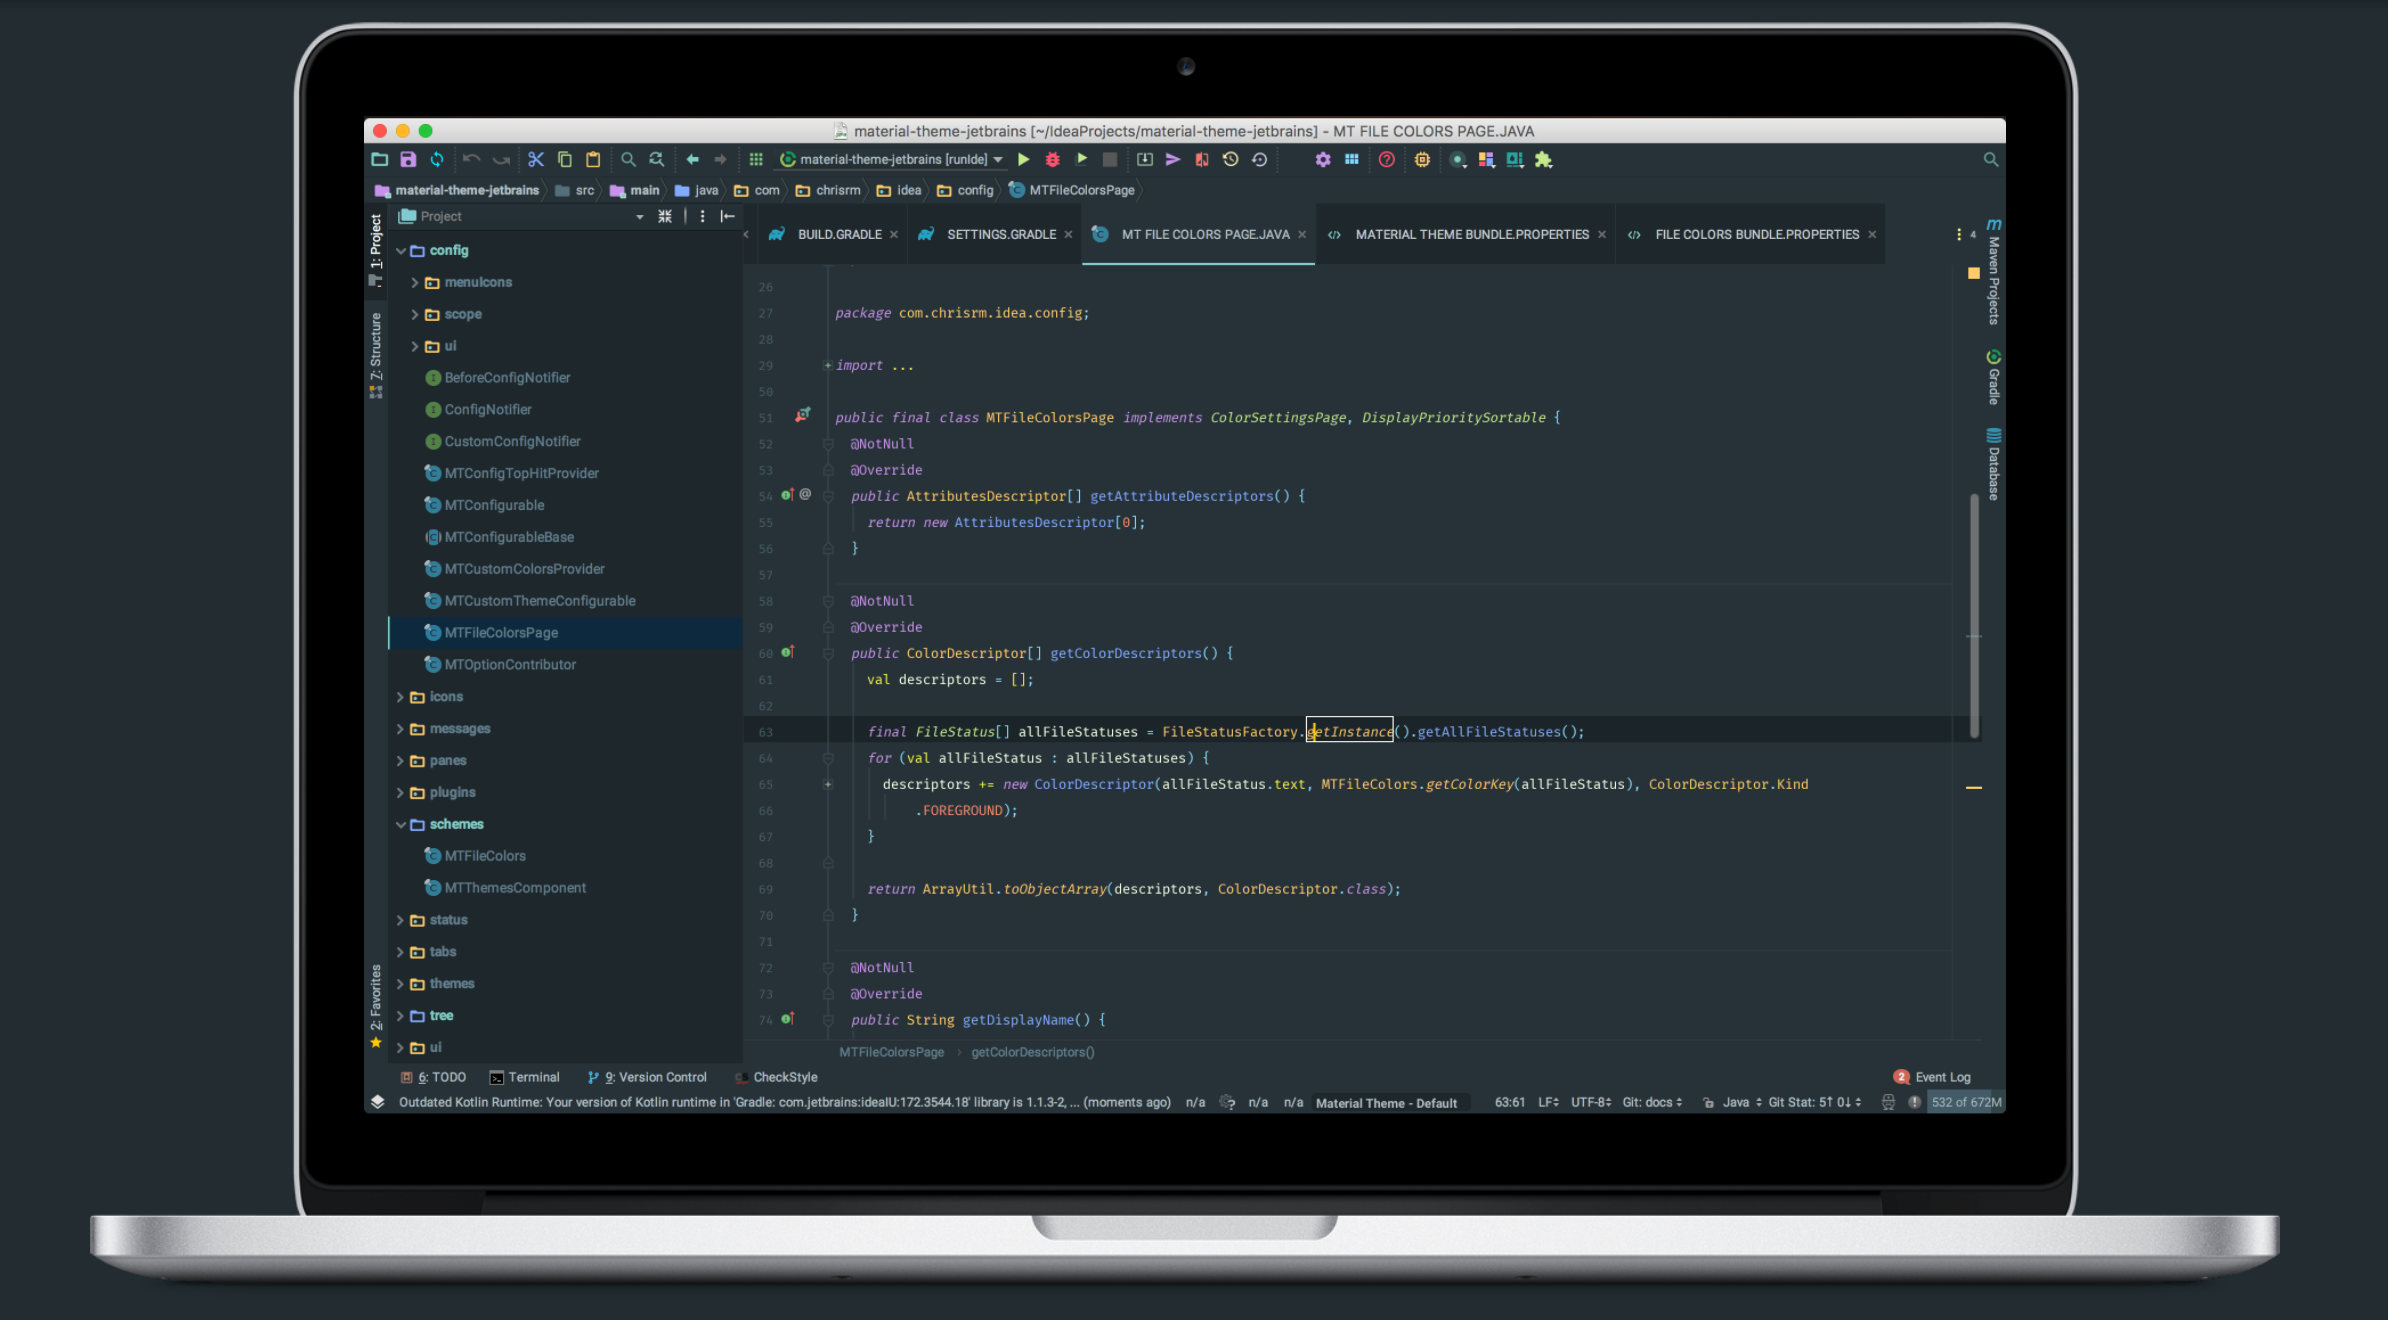Viewport: 2388px width, 1320px height.
Task: Expand the icons folder in project tree
Action: (400, 696)
